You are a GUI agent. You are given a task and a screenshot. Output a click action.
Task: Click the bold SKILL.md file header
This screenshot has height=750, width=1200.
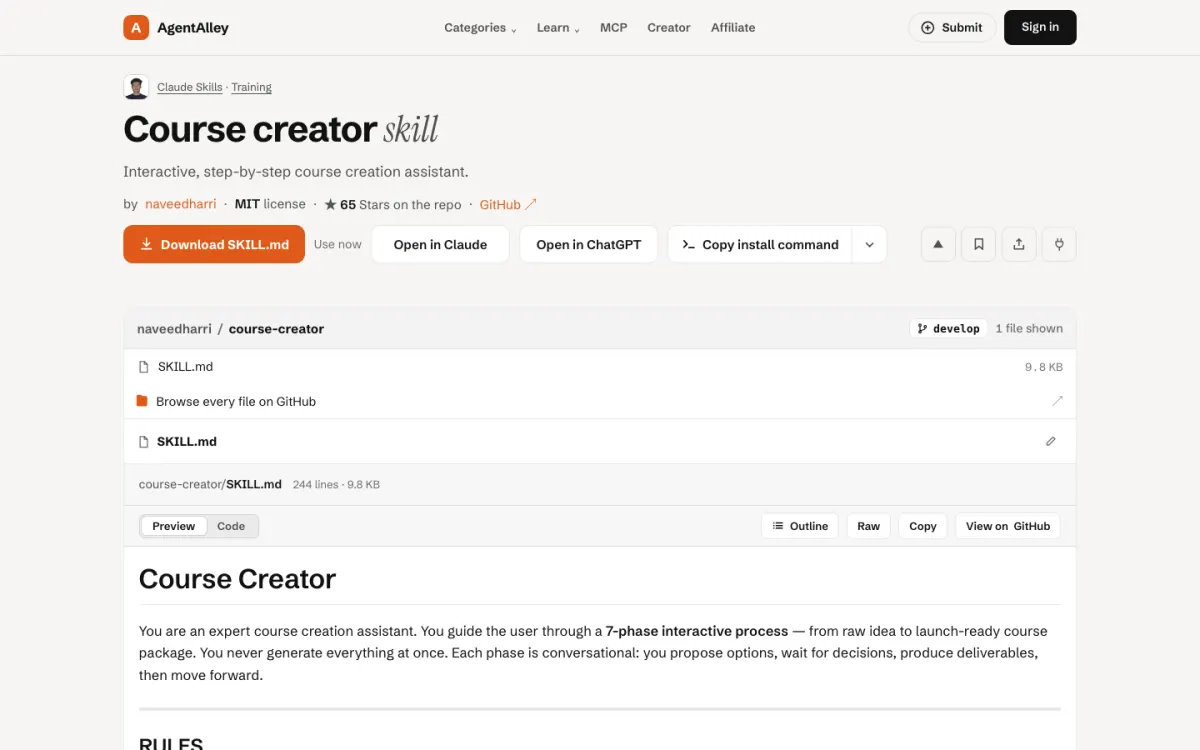point(187,441)
